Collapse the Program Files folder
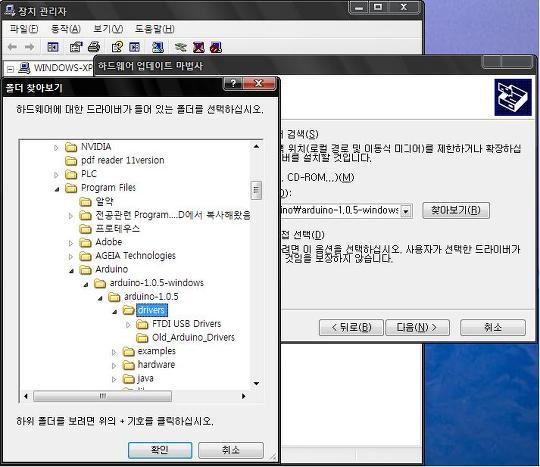This screenshot has height=467, width=540. [x=57, y=189]
